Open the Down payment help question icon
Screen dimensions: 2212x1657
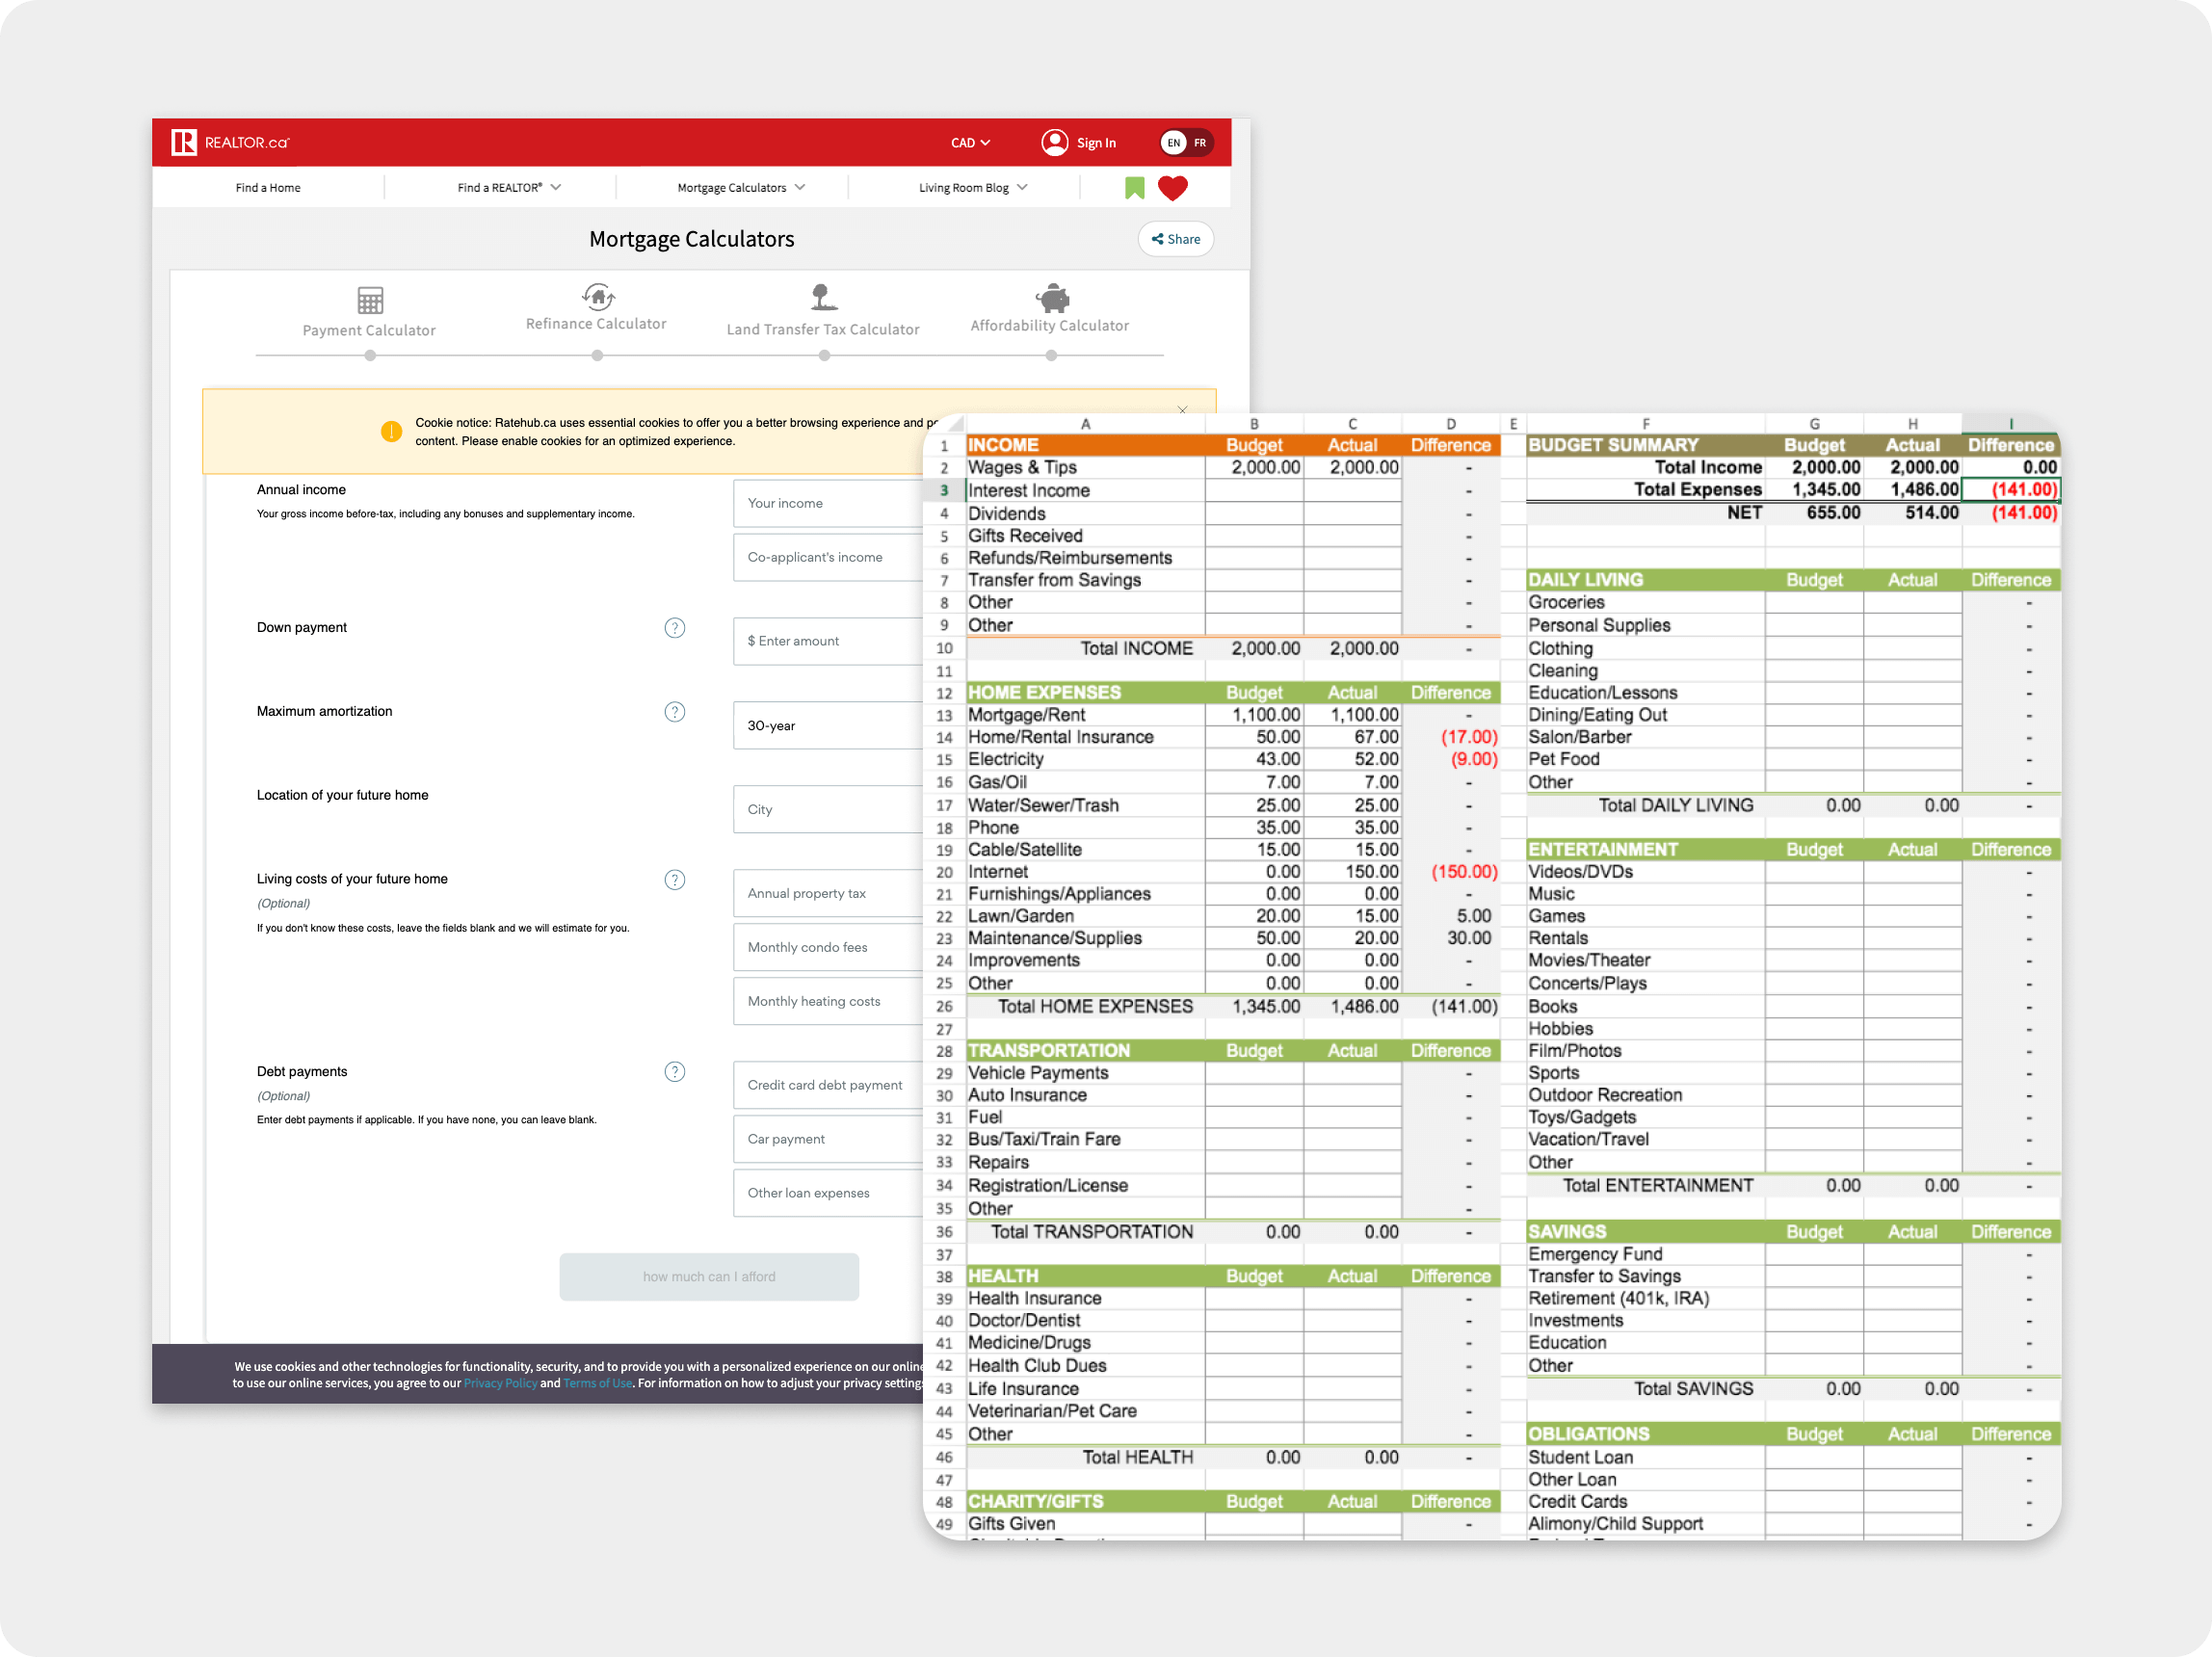(675, 628)
